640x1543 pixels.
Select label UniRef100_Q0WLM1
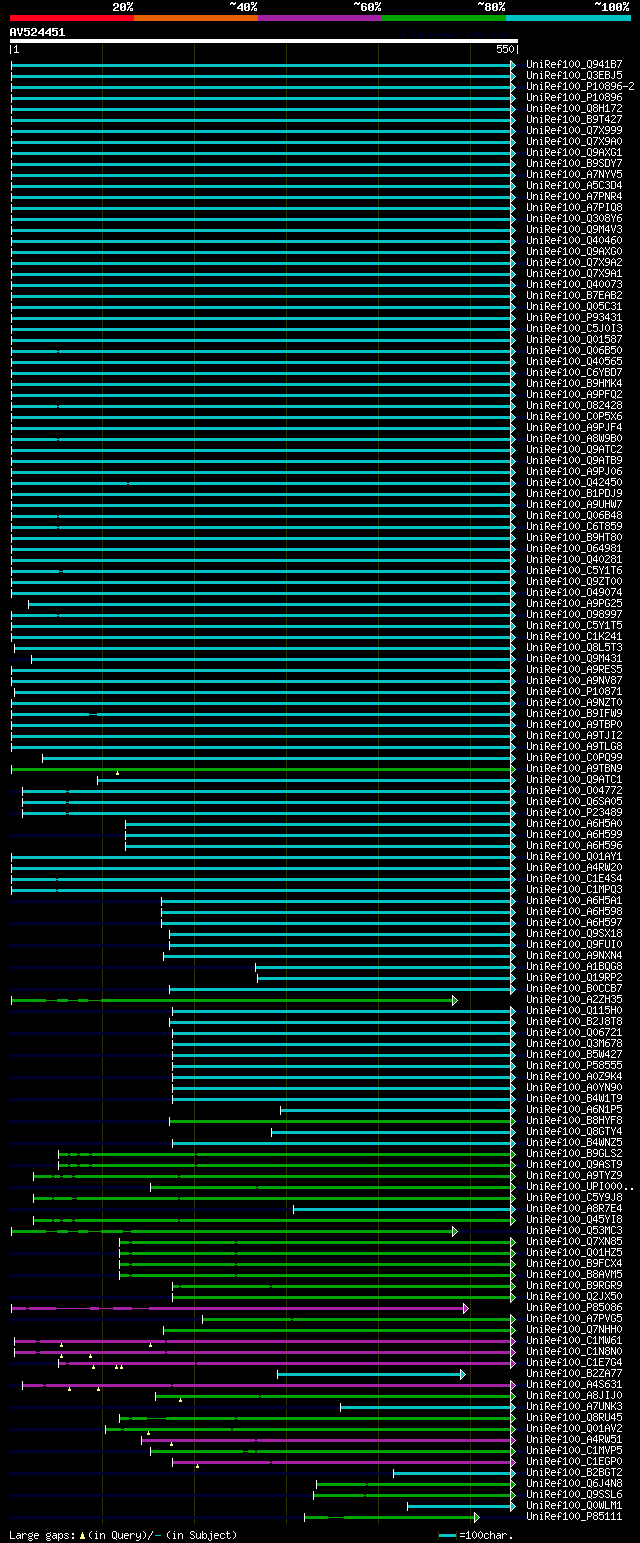574,1505
